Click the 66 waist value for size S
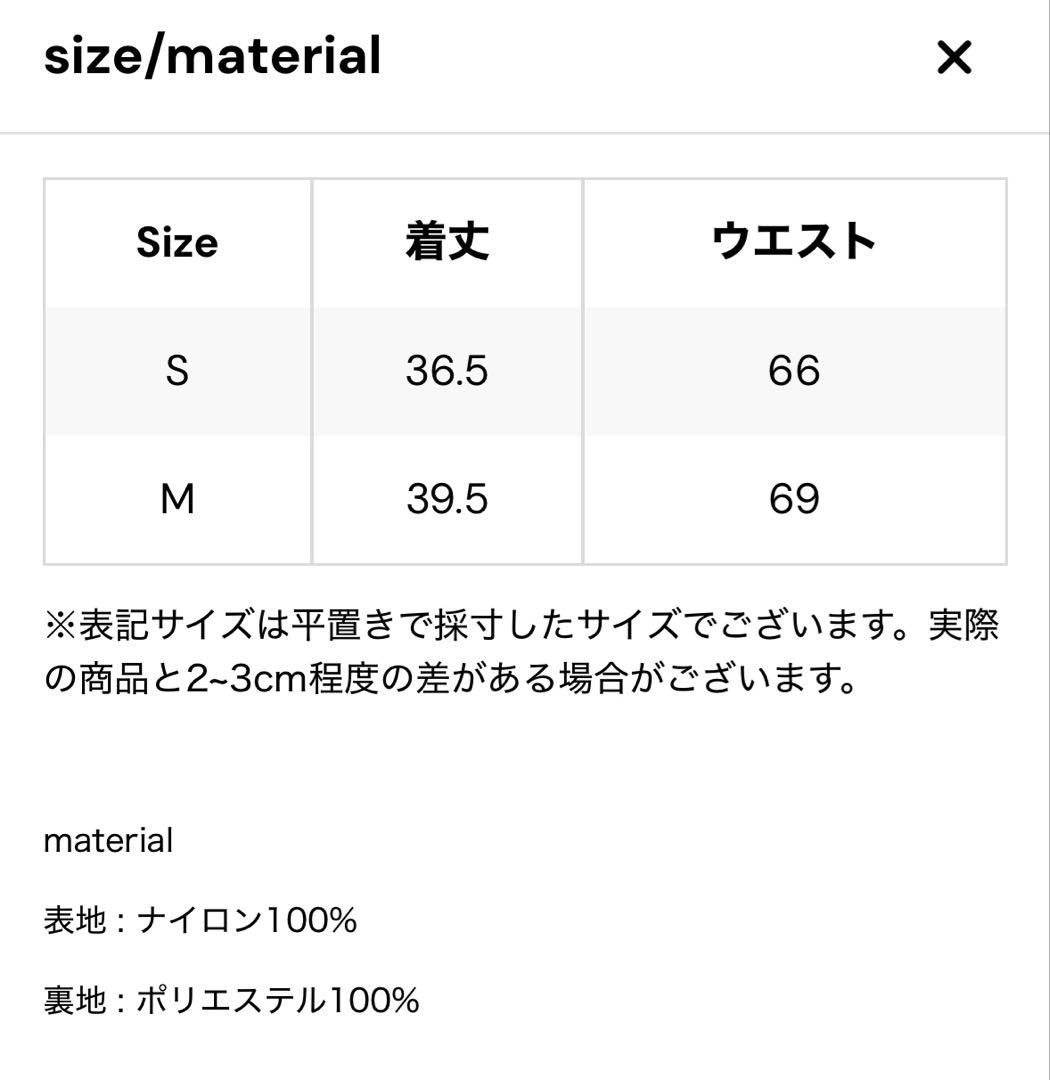The height and width of the screenshot is (1080, 1050). (795, 370)
